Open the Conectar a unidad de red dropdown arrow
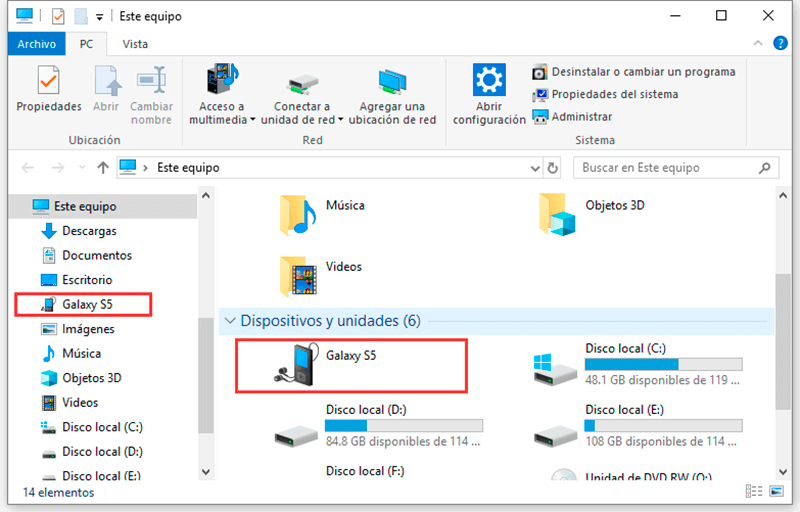The height and width of the screenshot is (512, 800). pyautogui.click(x=340, y=120)
